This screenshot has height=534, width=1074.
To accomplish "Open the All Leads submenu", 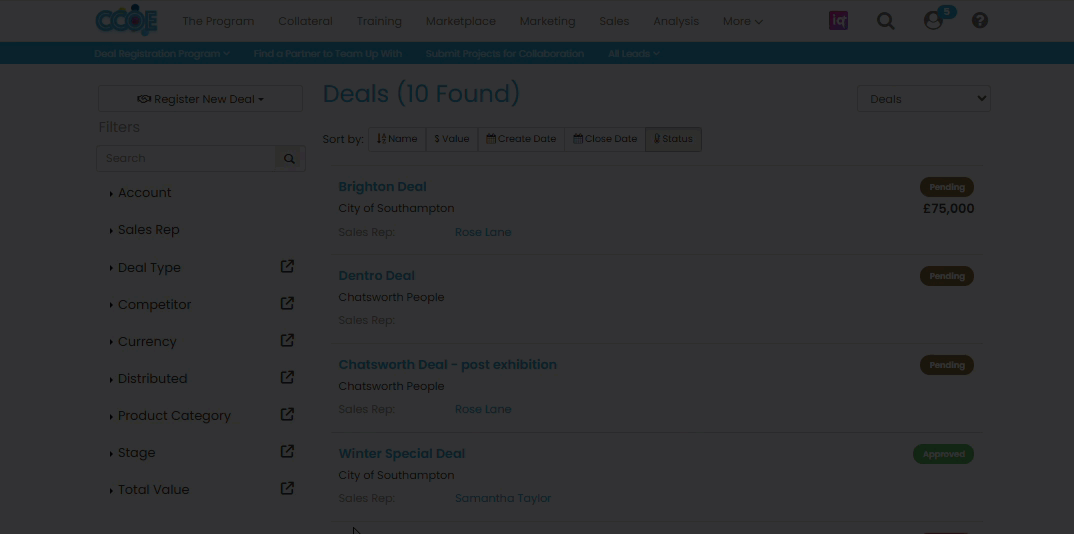I will point(634,53).
